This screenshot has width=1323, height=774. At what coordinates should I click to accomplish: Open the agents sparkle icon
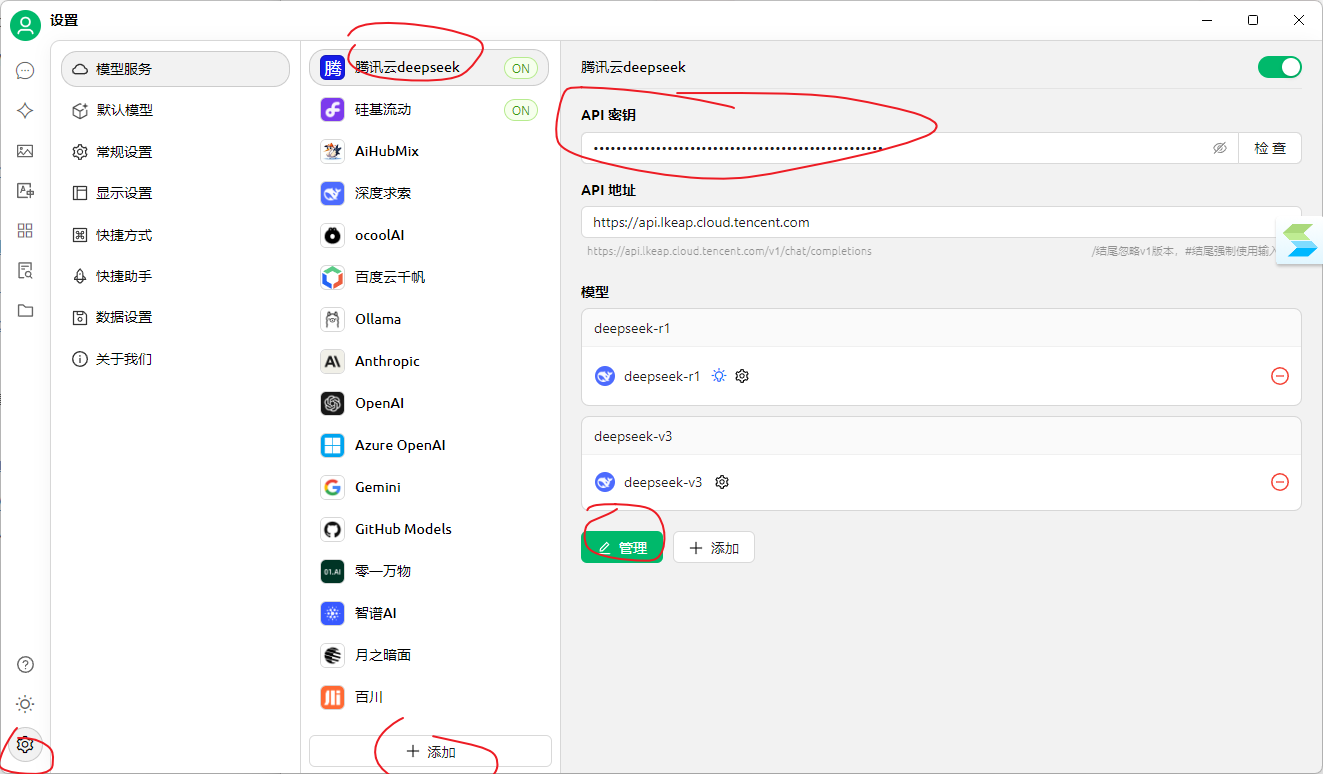pyautogui.click(x=25, y=111)
